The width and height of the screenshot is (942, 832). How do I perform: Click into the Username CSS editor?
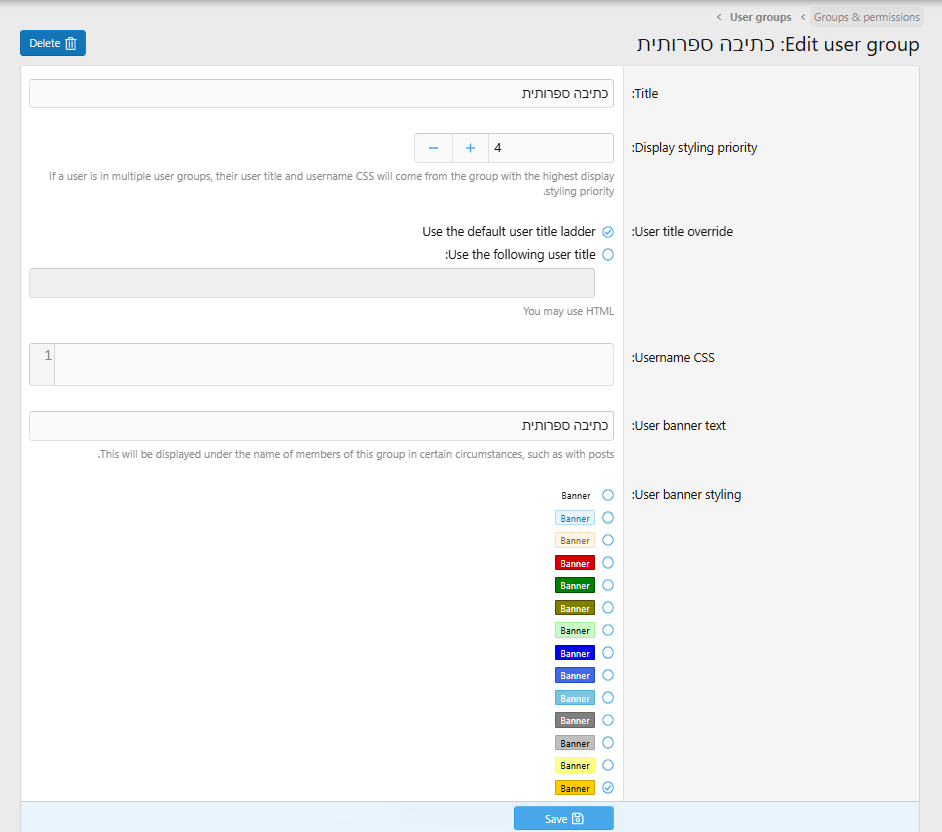click(x=333, y=365)
